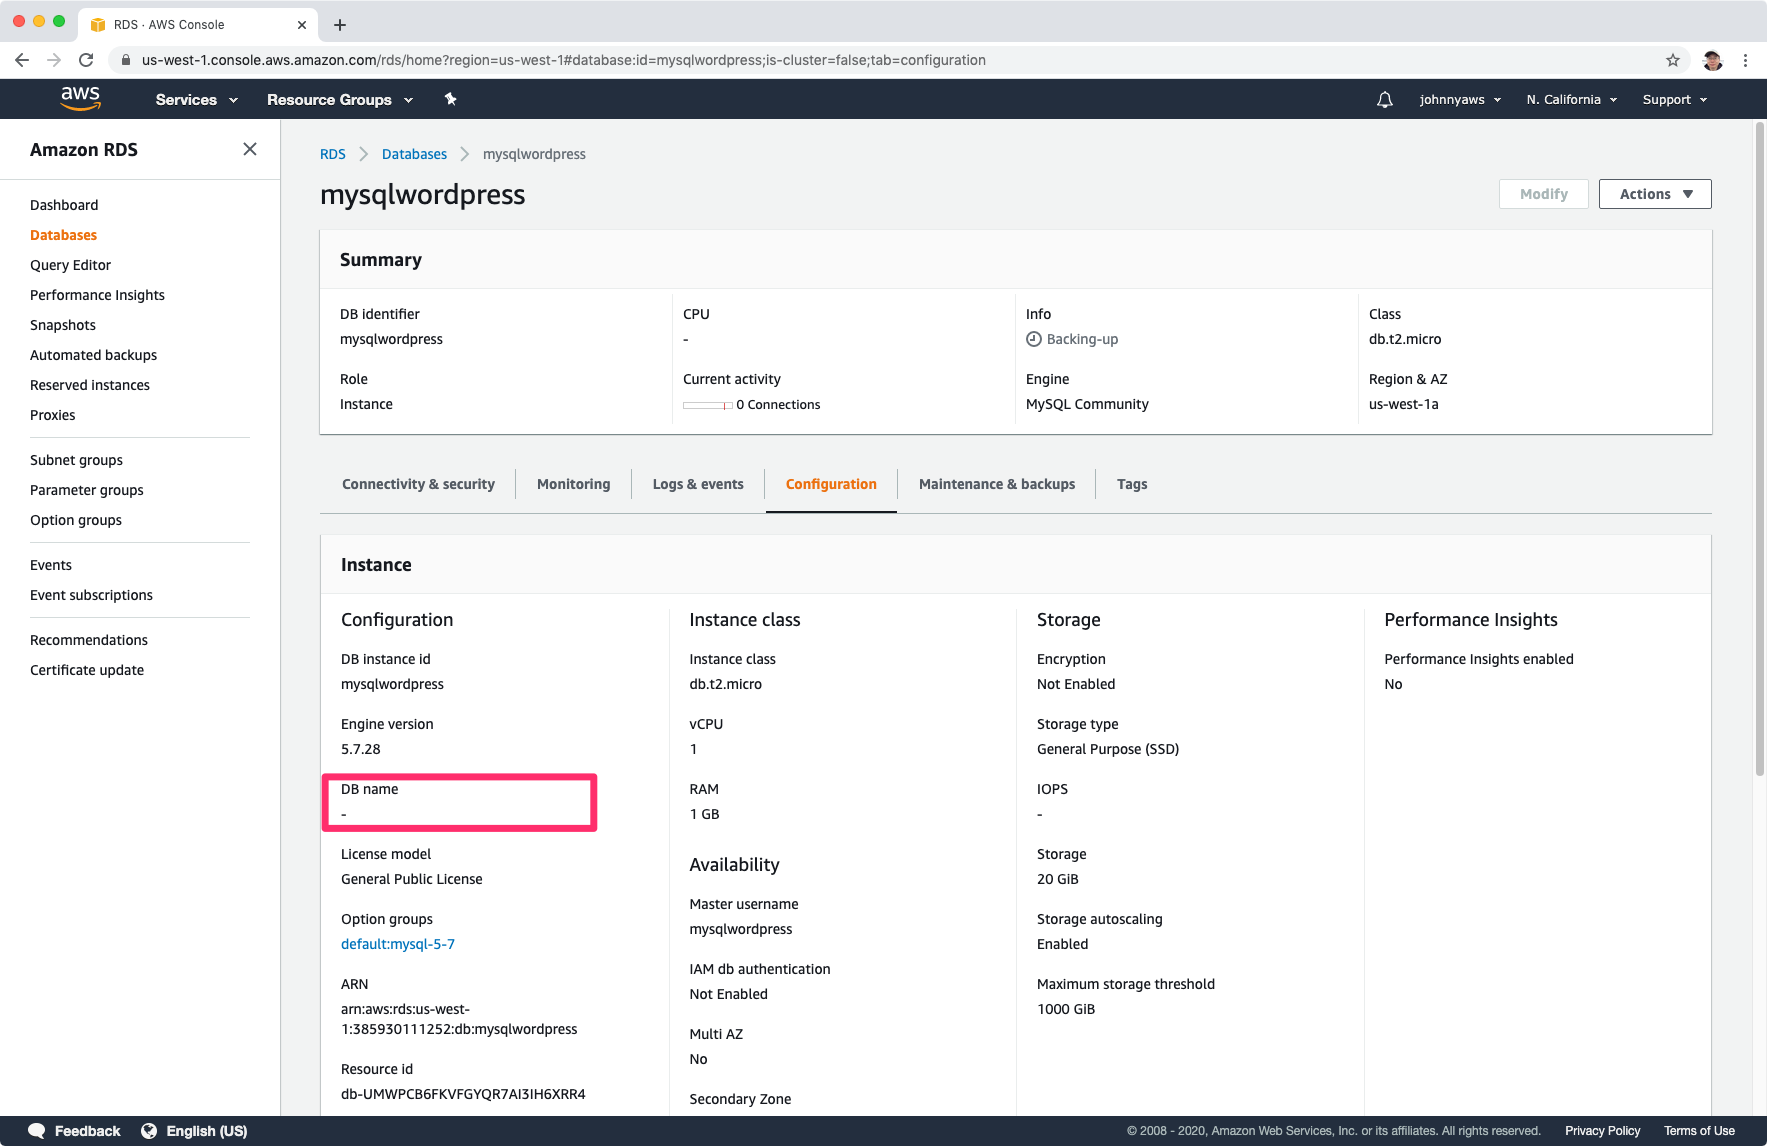Open Option groups in the sidebar
Viewport: 1767px width, 1146px height.
coord(76,520)
